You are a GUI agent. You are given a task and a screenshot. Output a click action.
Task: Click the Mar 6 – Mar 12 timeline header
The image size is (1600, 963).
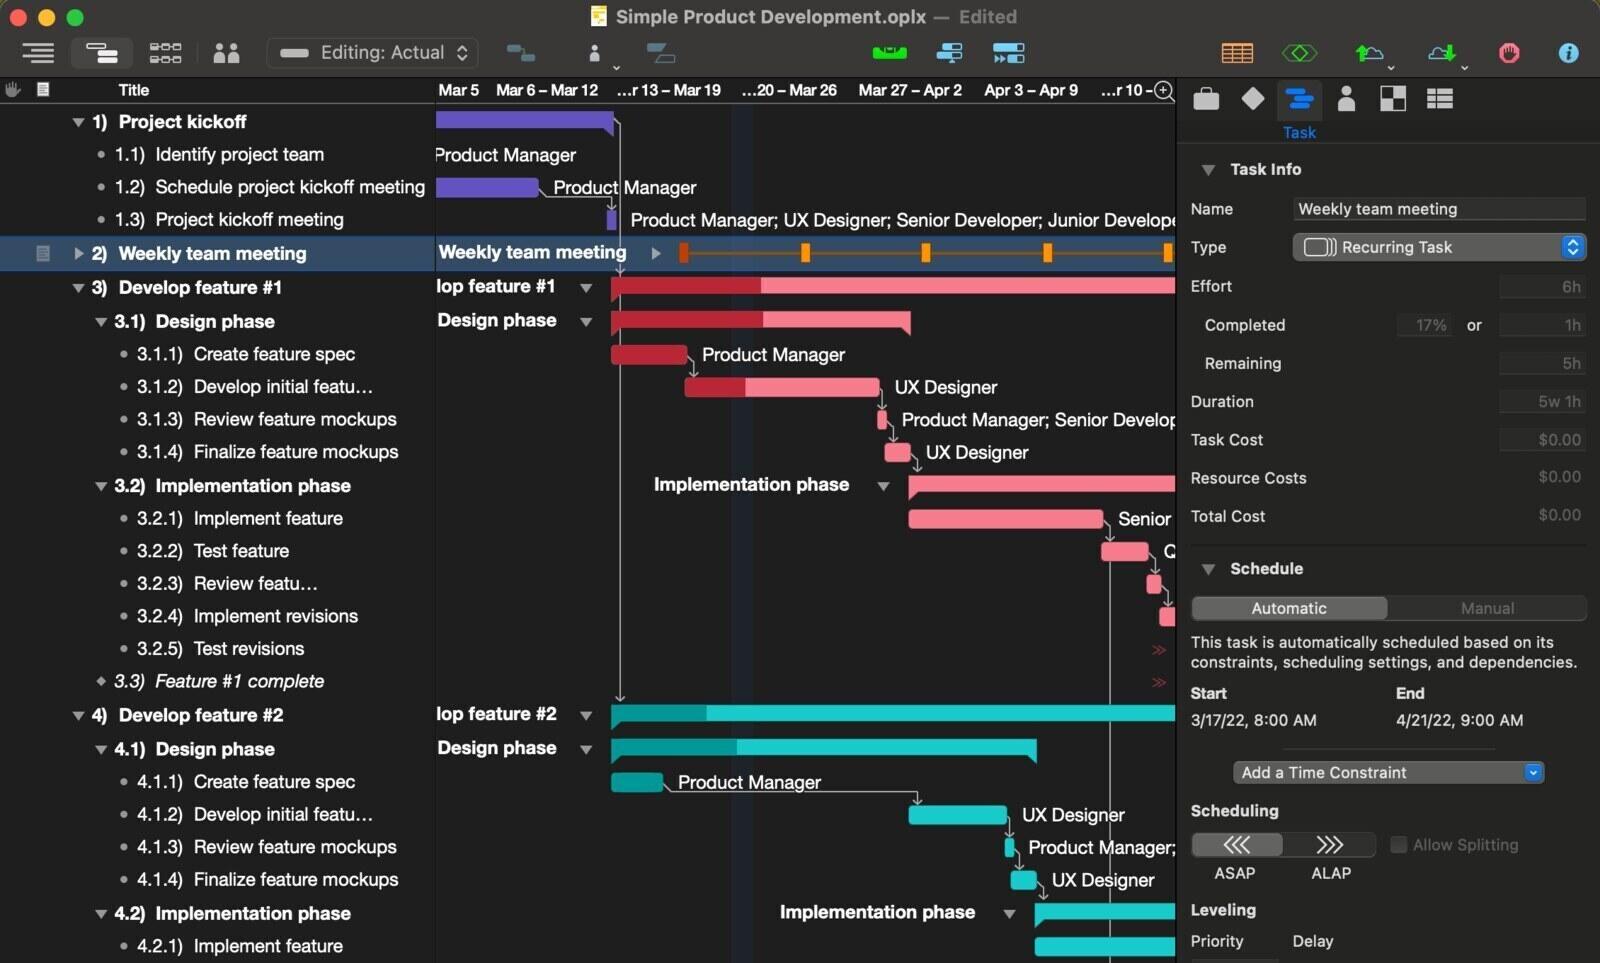click(x=546, y=90)
